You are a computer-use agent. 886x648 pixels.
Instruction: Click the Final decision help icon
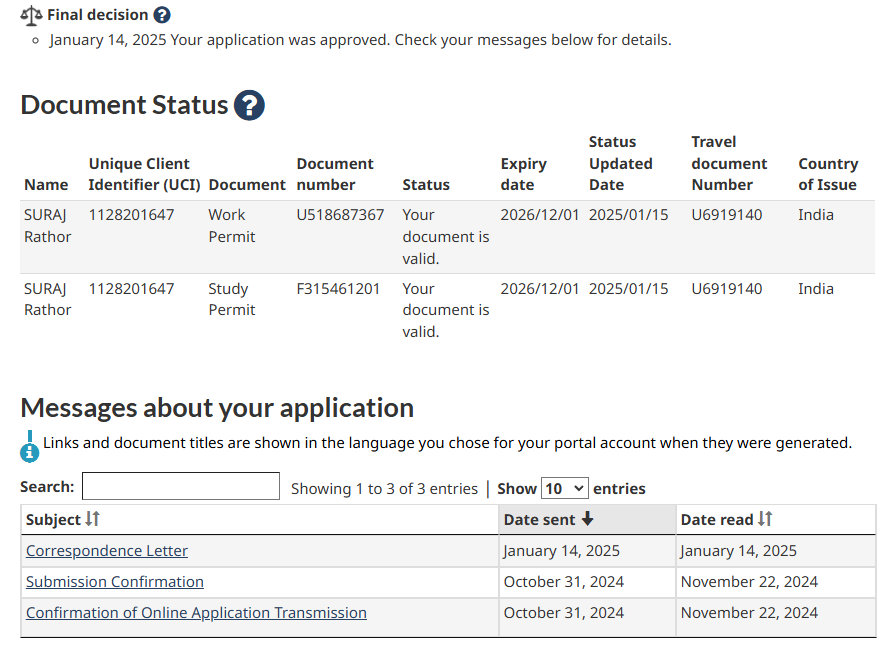point(162,15)
